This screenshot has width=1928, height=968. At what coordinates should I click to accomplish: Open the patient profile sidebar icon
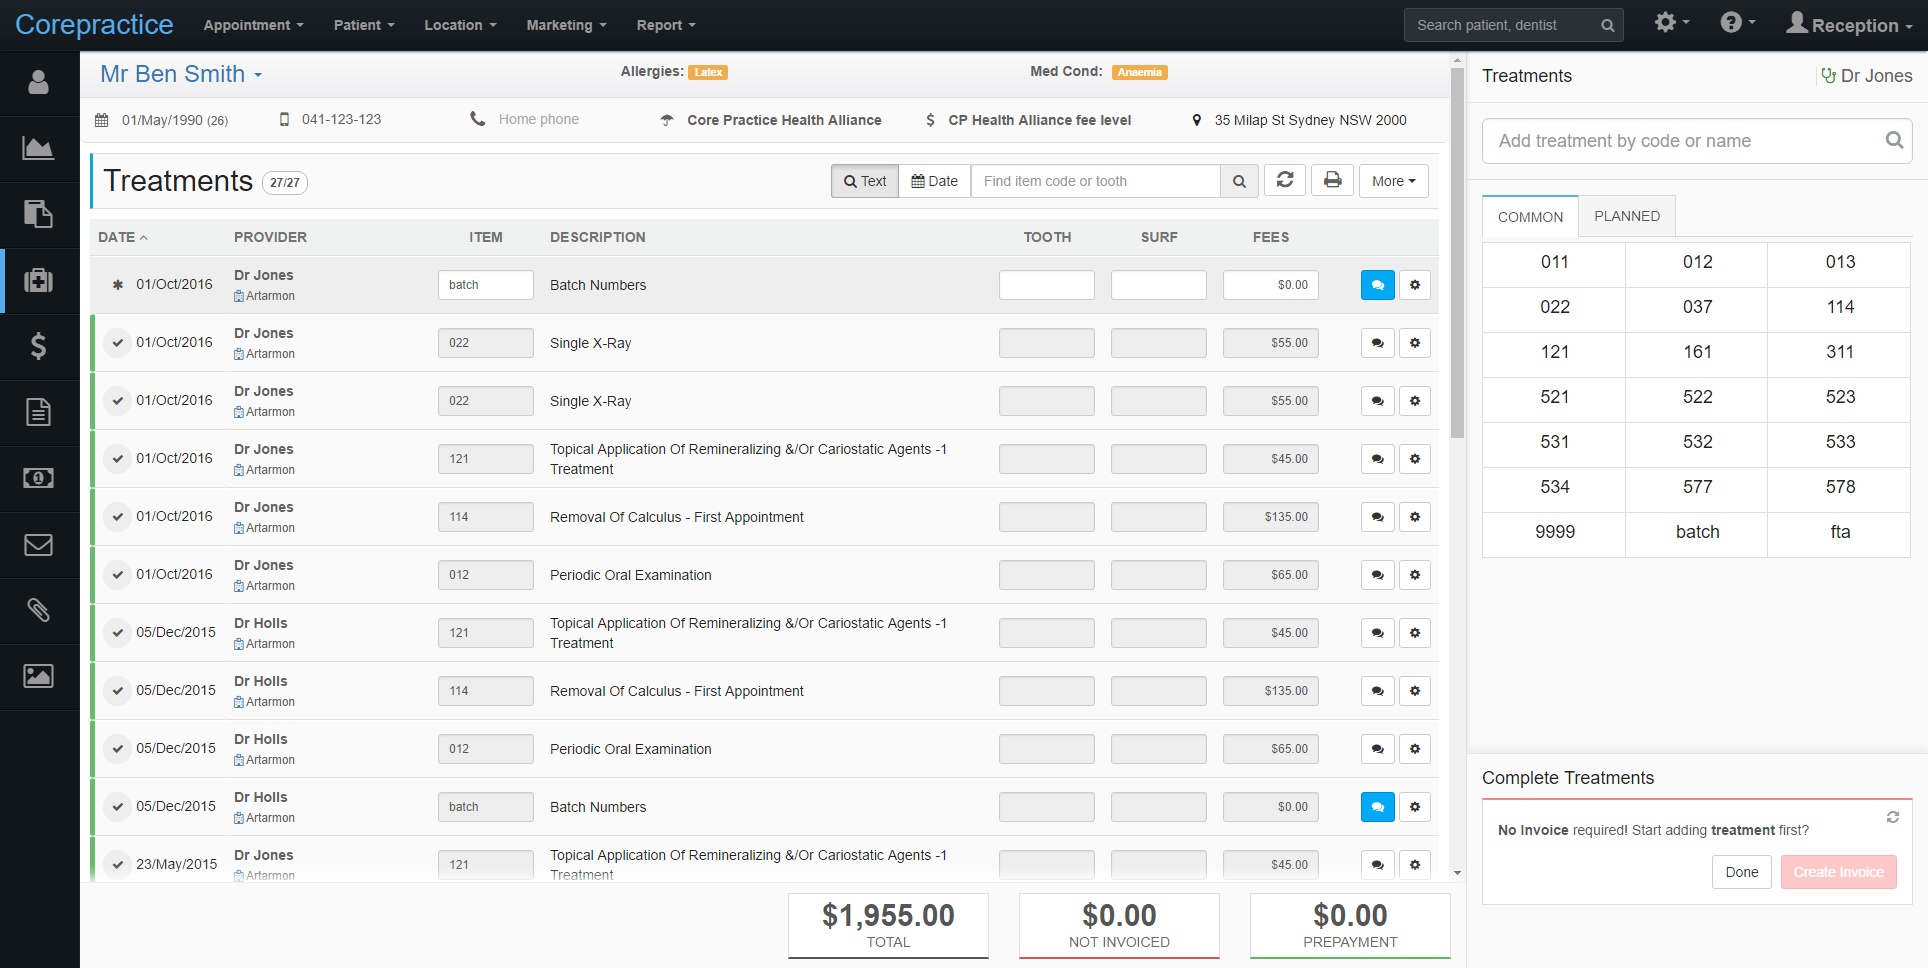[38, 82]
